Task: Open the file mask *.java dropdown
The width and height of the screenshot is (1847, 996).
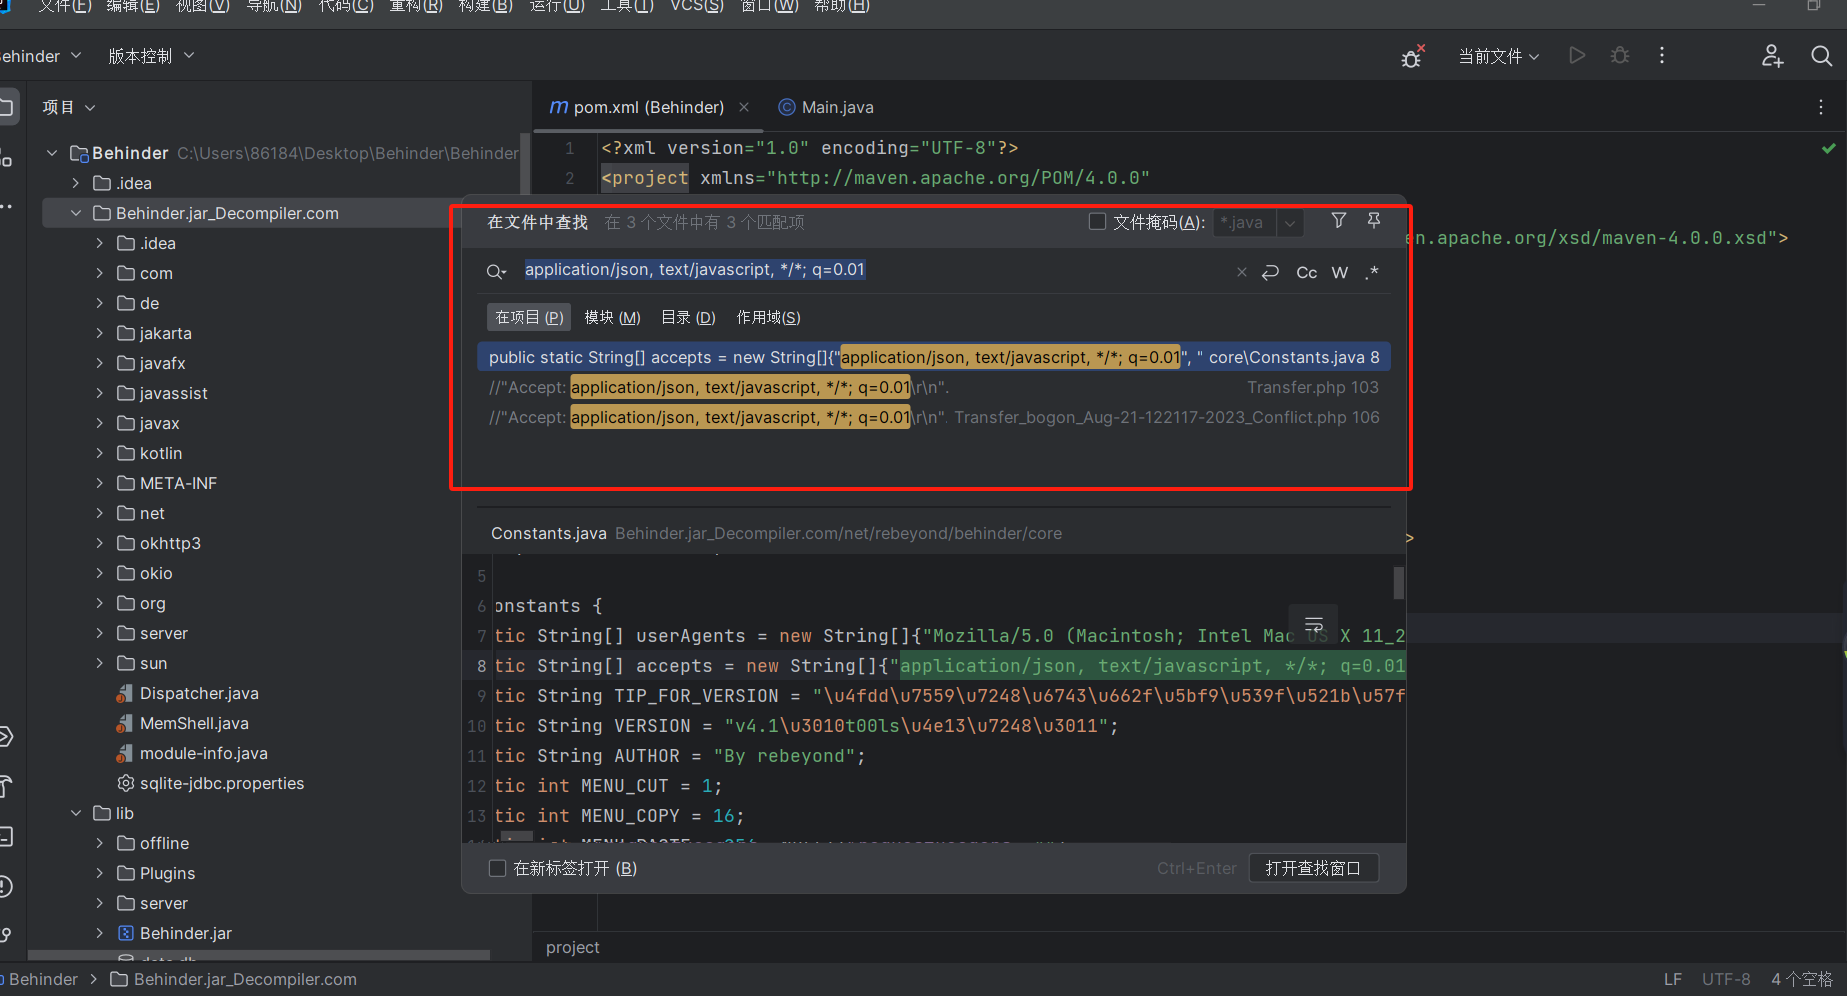Action: pyautogui.click(x=1290, y=223)
